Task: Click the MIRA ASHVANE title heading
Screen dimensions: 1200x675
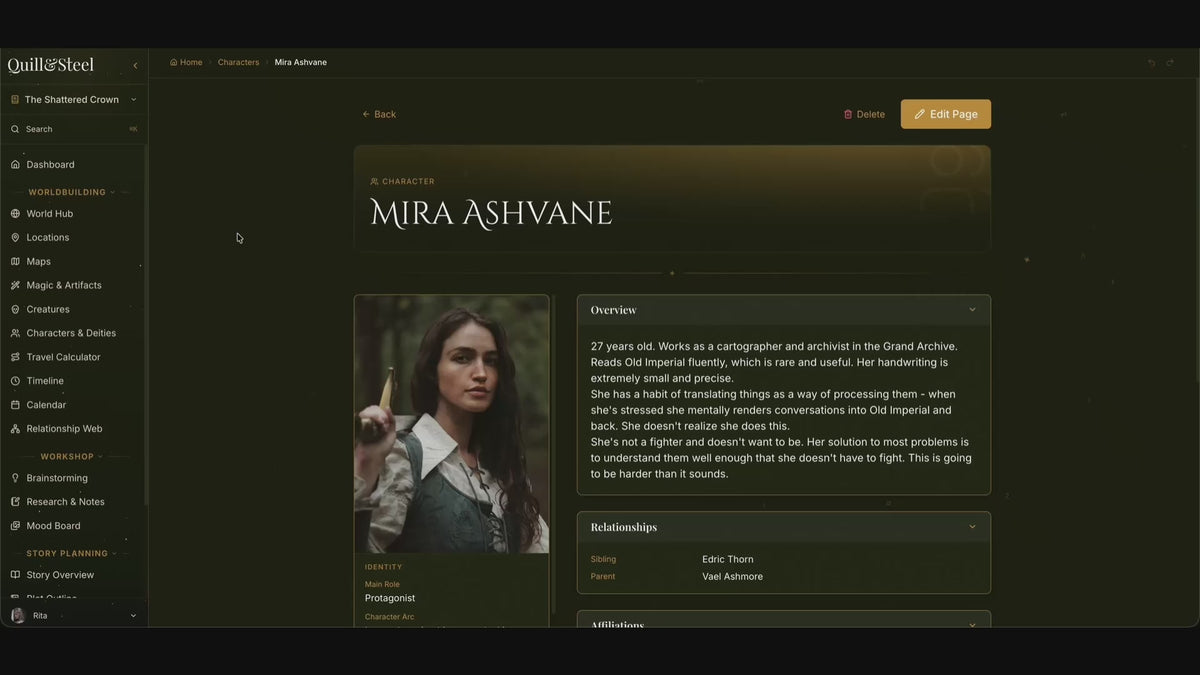Action: [x=491, y=213]
